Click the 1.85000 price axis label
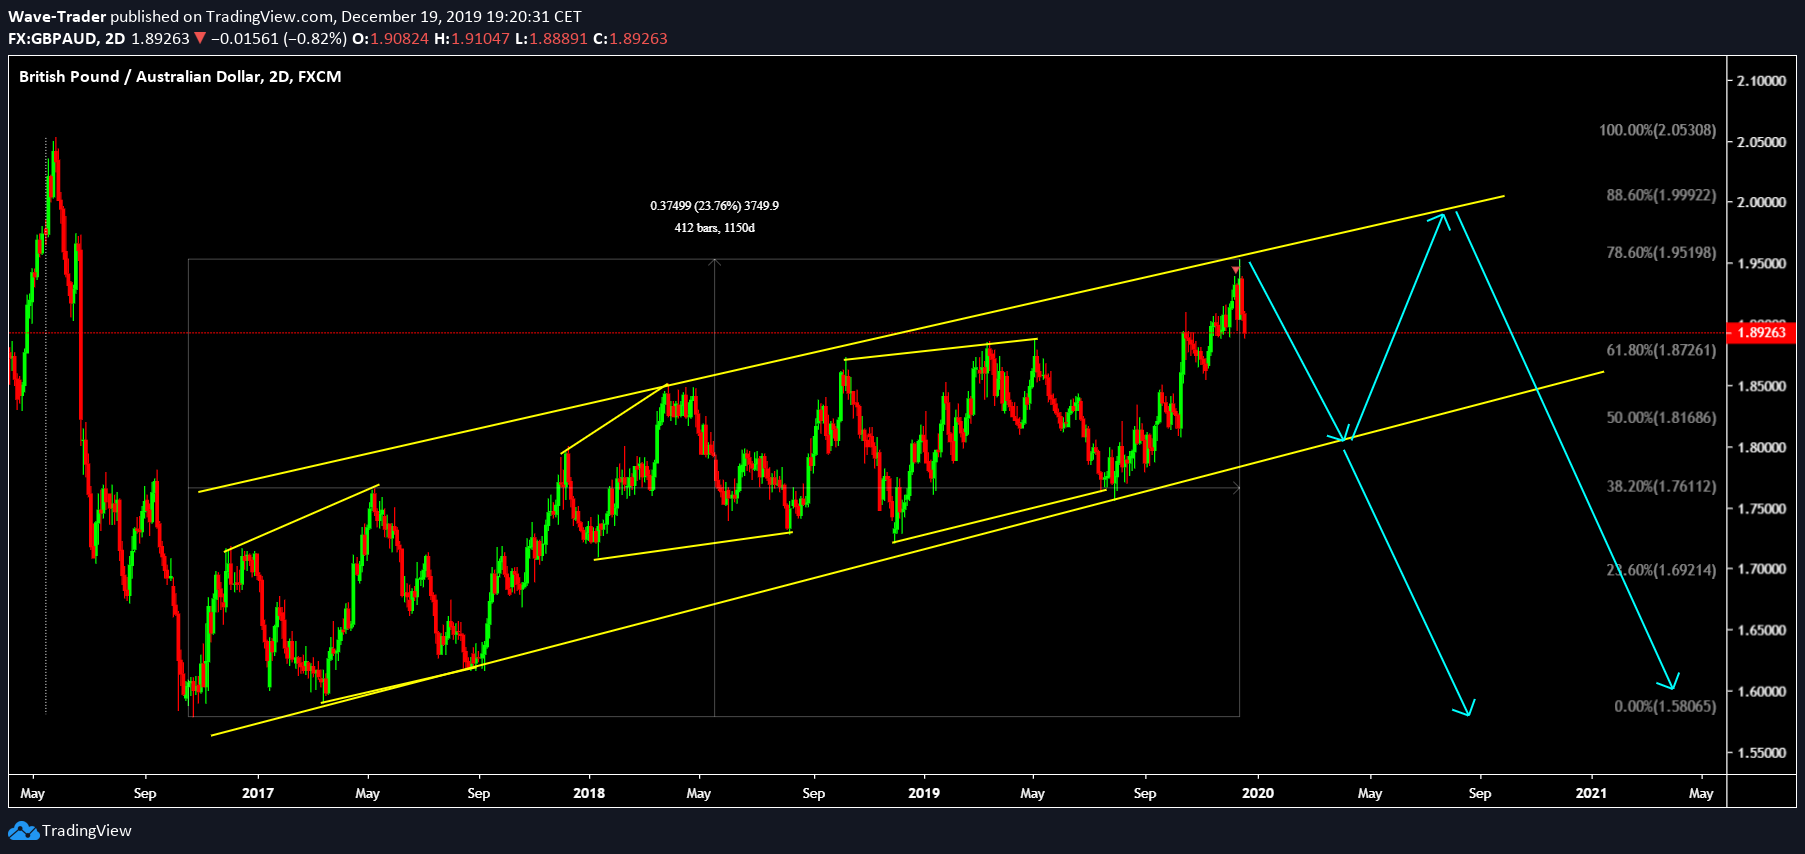The width and height of the screenshot is (1805, 854). click(x=1762, y=386)
